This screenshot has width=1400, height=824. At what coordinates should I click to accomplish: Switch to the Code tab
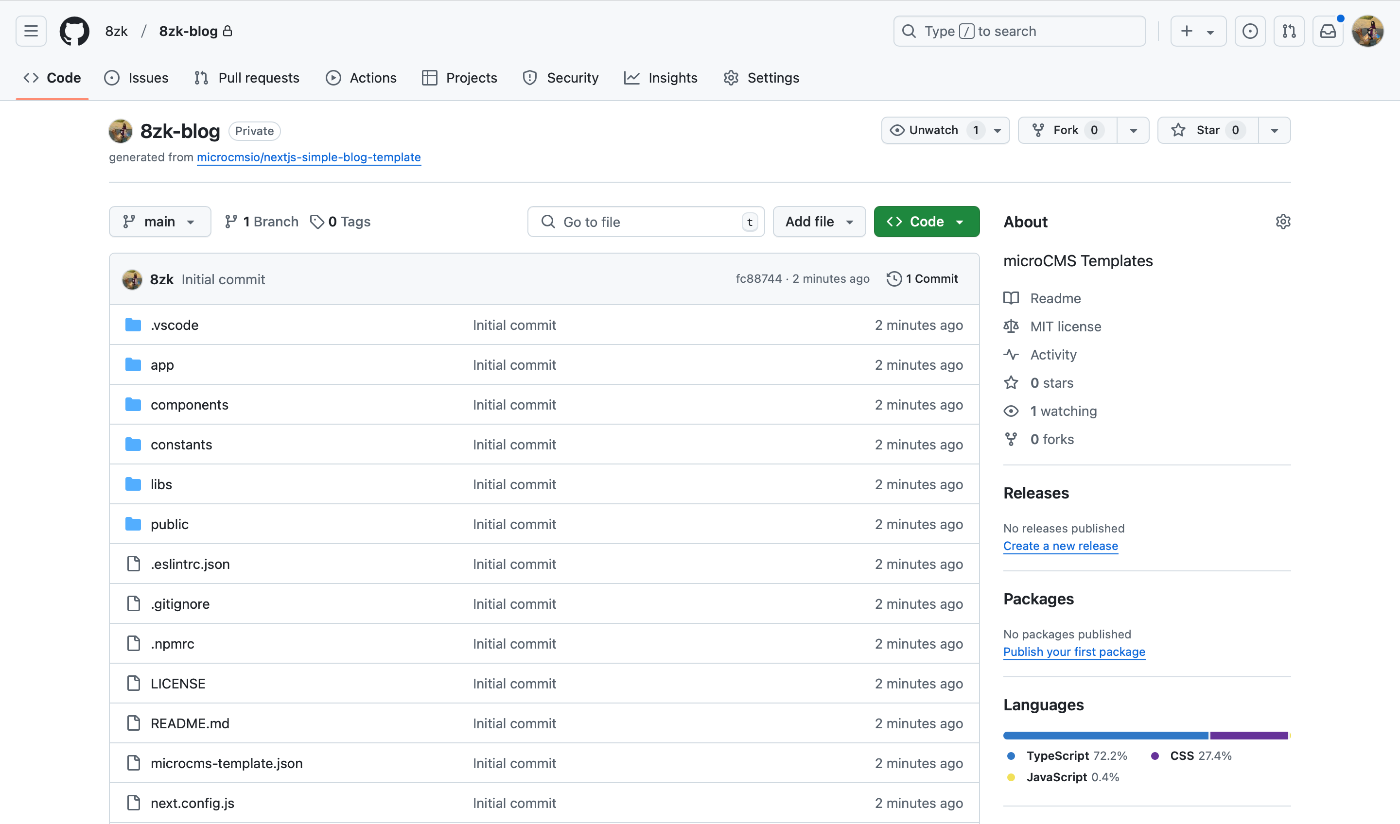52,78
